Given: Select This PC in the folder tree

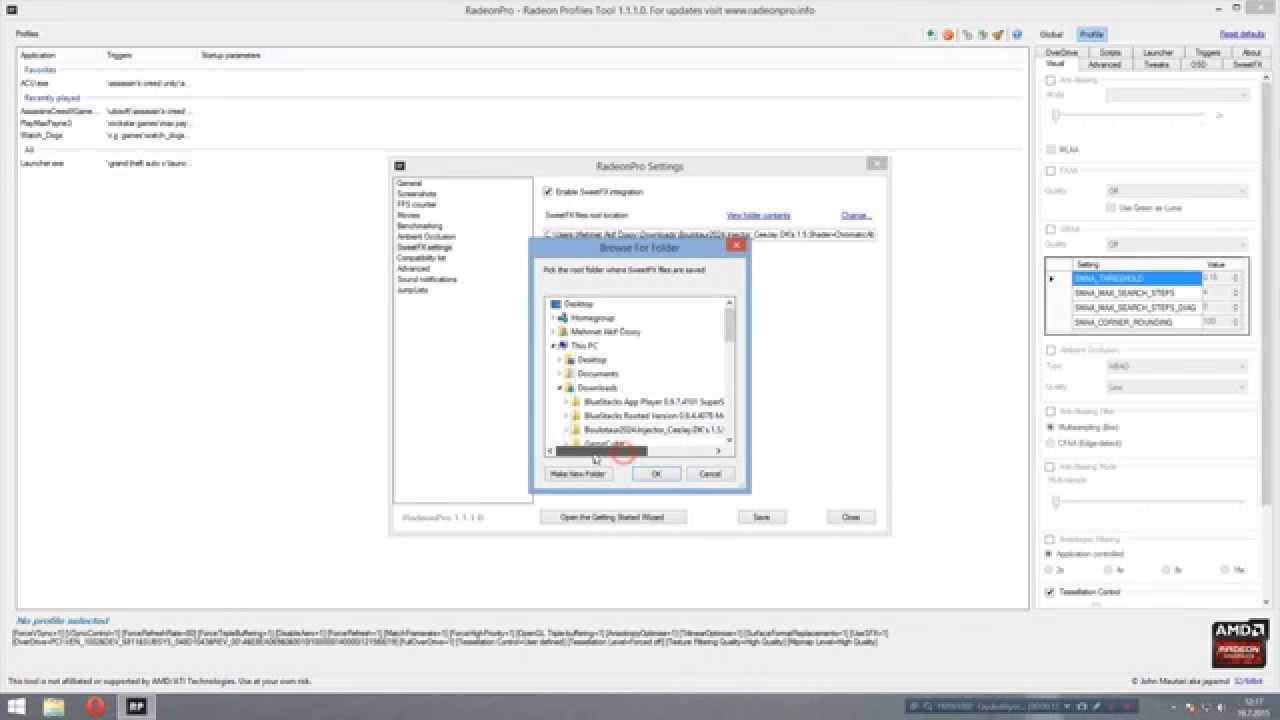Looking at the screenshot, I should coord(584,345).
